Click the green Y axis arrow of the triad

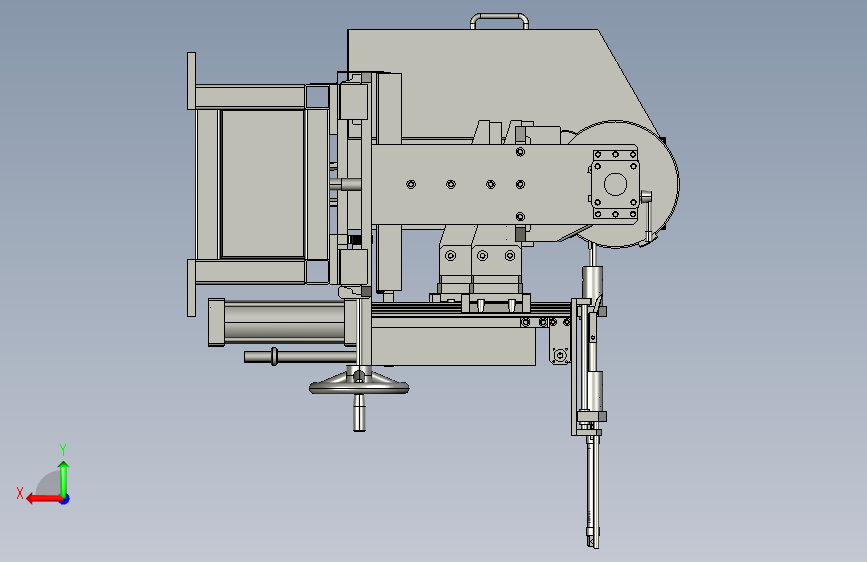pyautogui.click(x=64, y=478)
